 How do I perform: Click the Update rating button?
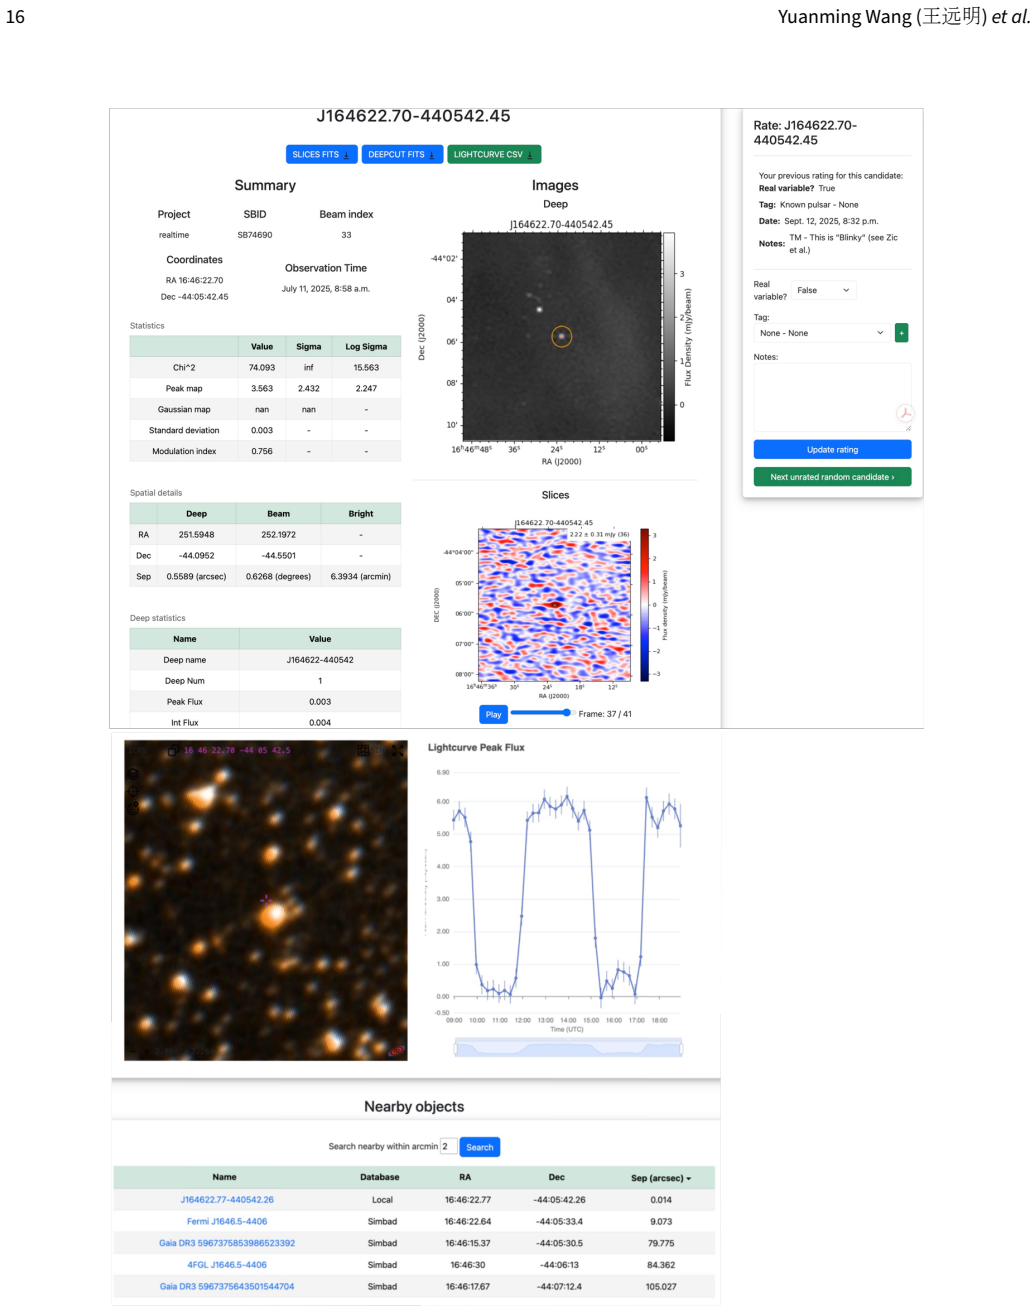(832, 450)
